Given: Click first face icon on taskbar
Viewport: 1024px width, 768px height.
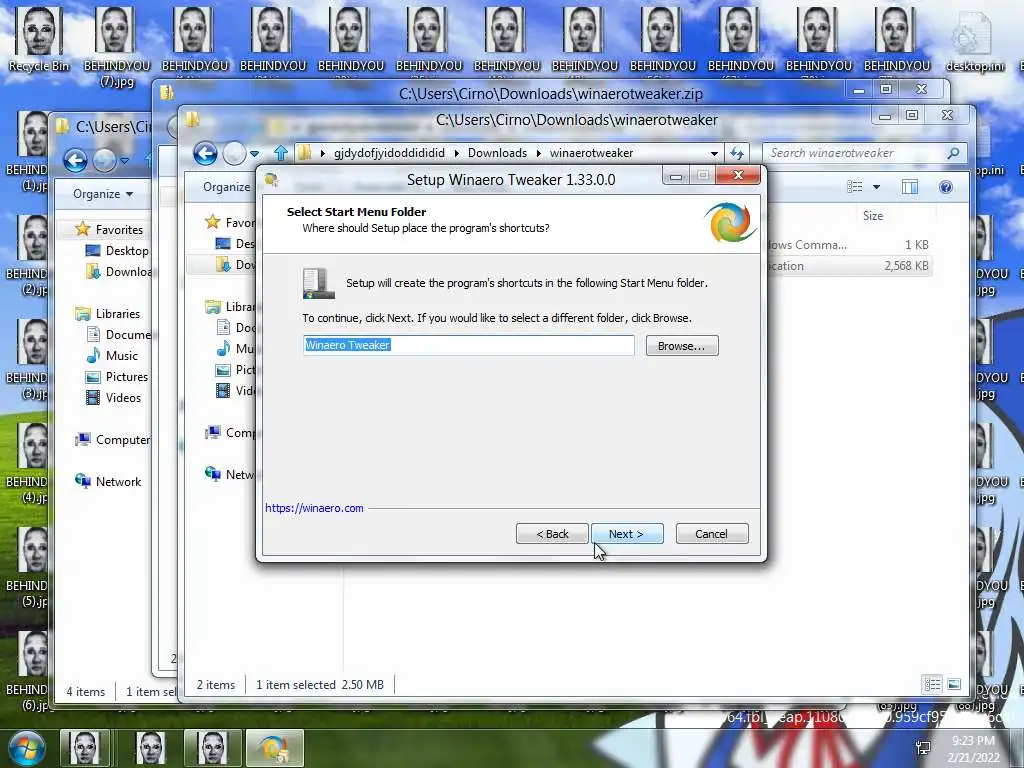Looking at the screenshot, I should [x=85, y=748].
